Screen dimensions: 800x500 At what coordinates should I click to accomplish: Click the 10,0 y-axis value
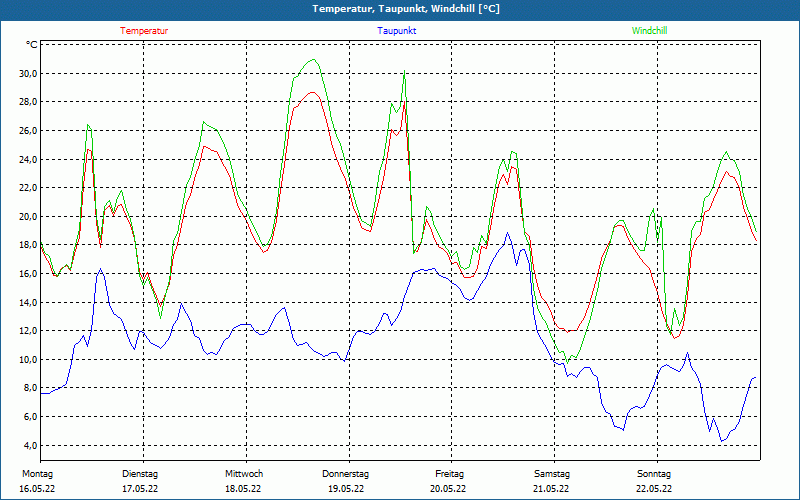(28, 360)
